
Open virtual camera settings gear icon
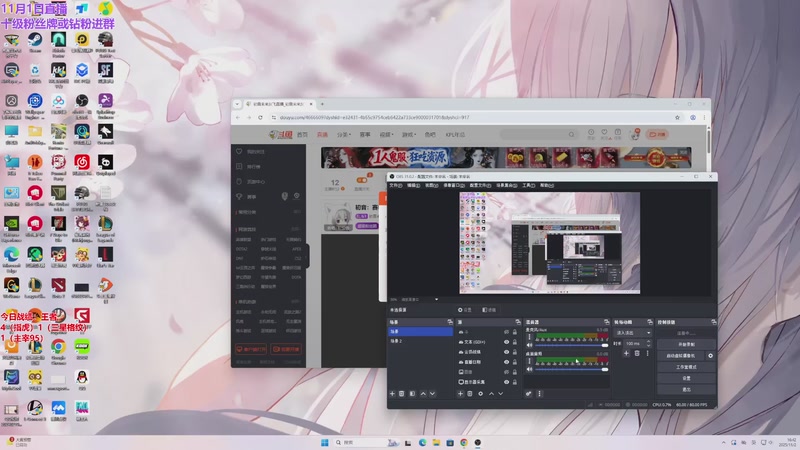coord(710,356)
